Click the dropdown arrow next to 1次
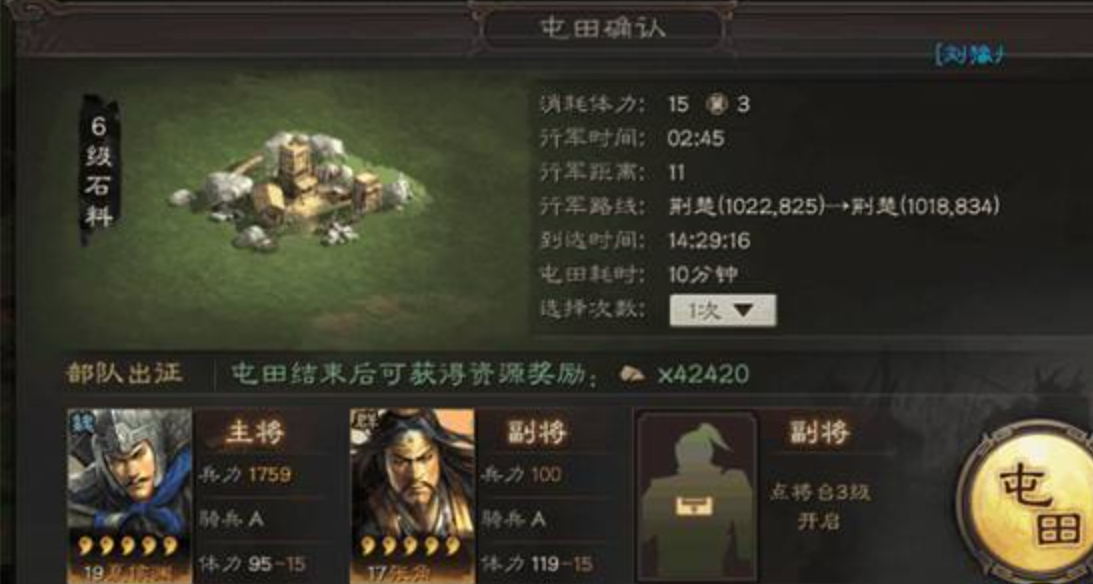1093x584 pixels. [x=744, y=310]
